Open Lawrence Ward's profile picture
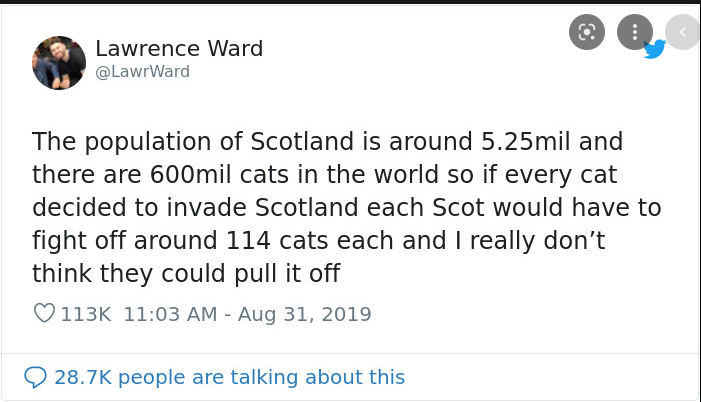This screenshot has width=701, height=402. [x=58, y=63]
